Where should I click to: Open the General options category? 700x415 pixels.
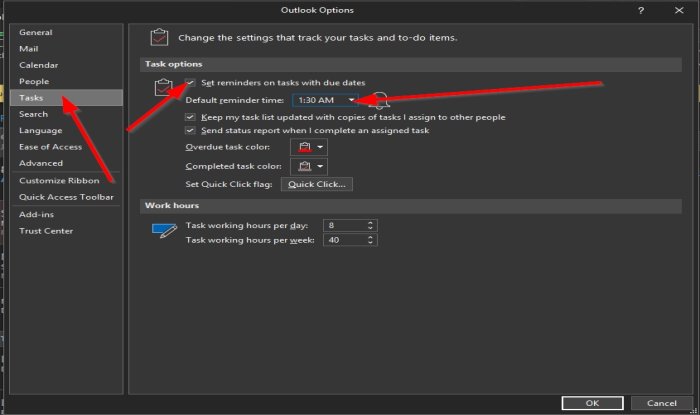(36, 33)
